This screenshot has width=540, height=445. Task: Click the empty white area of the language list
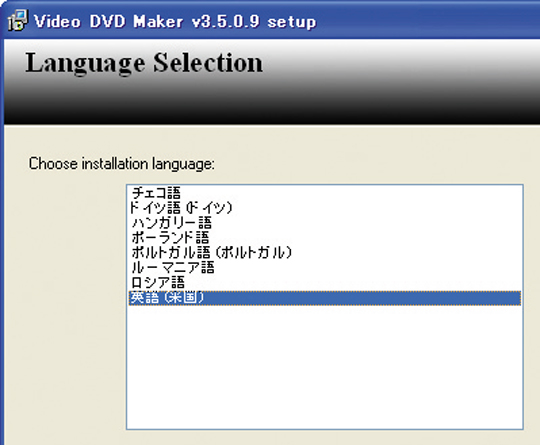325,367
